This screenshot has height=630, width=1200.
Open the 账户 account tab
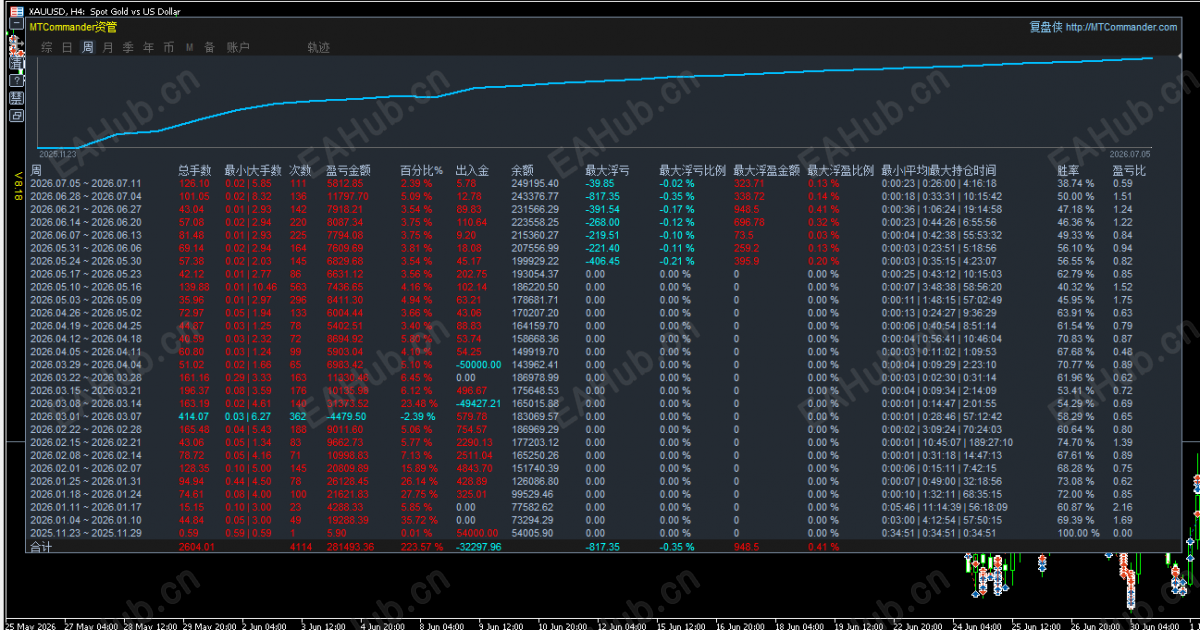tap(238, 47)
